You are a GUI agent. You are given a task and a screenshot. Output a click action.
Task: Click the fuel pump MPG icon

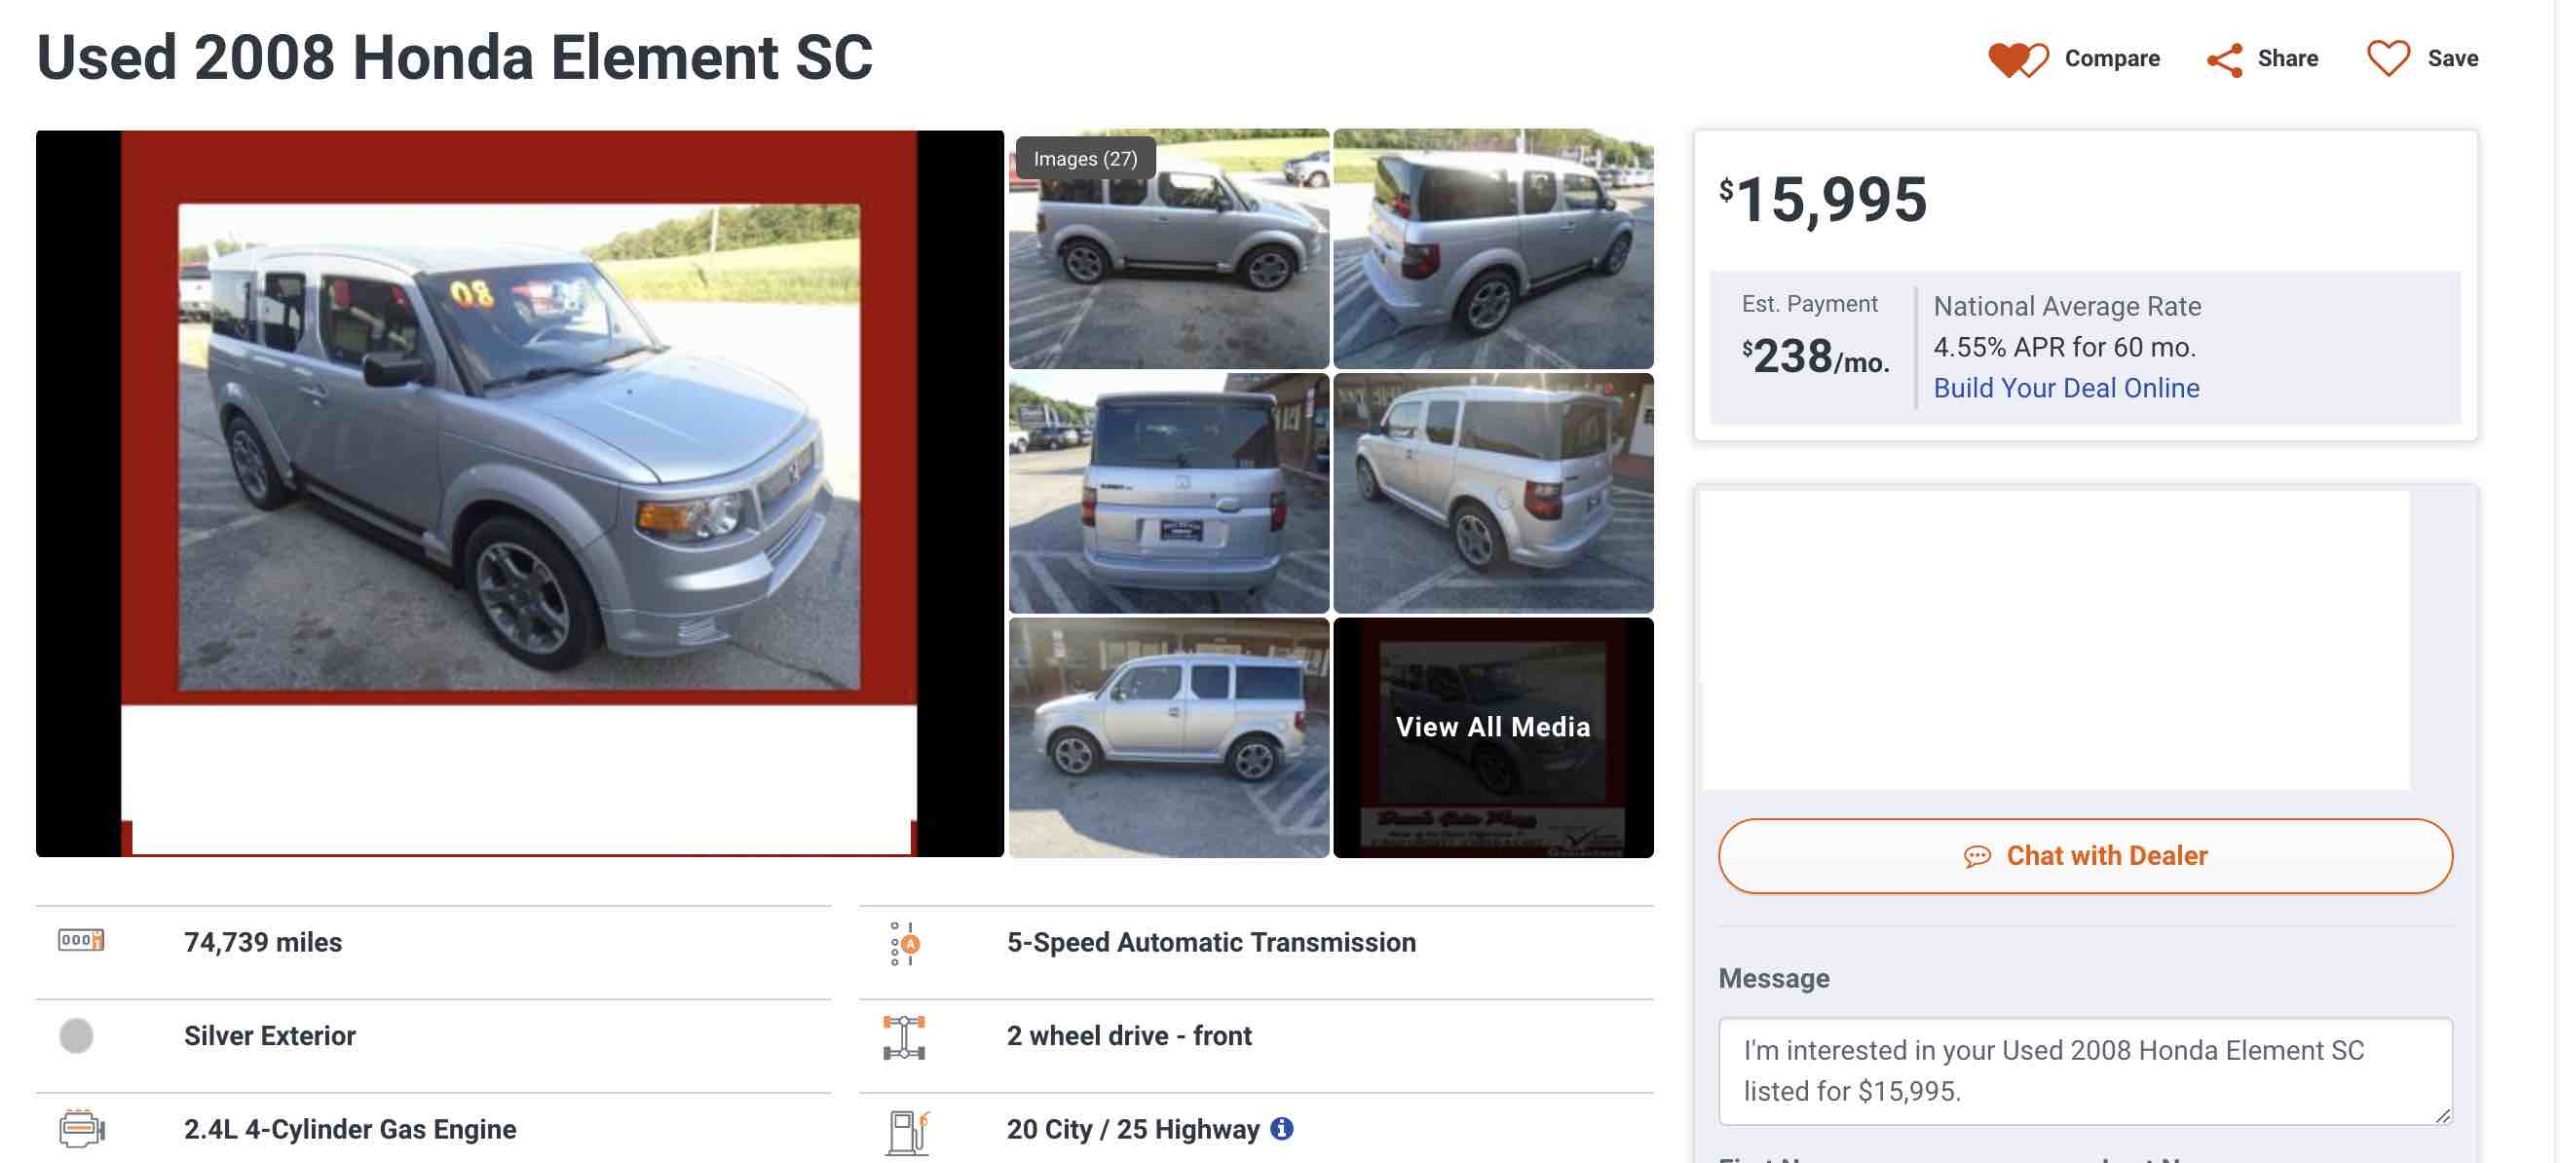click(907, 1131)
